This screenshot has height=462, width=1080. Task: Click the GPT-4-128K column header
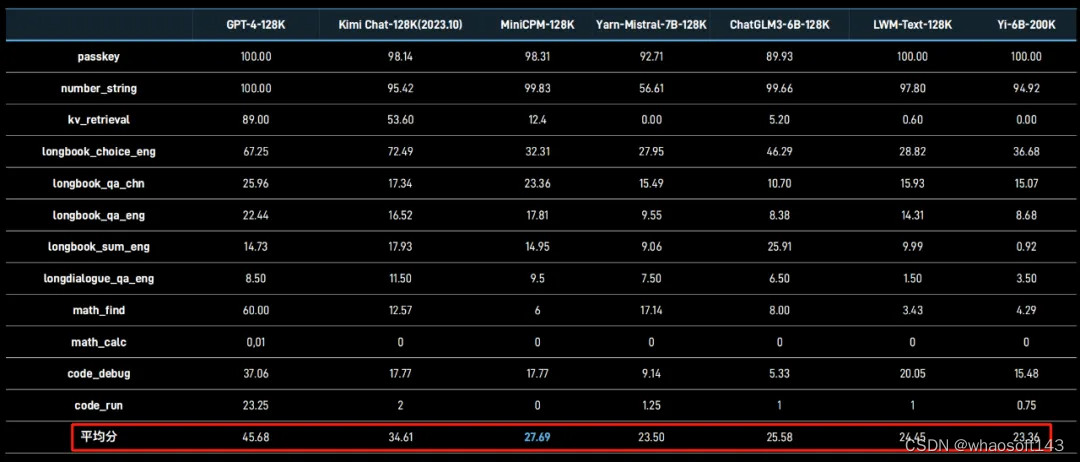[x=256, y=25]
